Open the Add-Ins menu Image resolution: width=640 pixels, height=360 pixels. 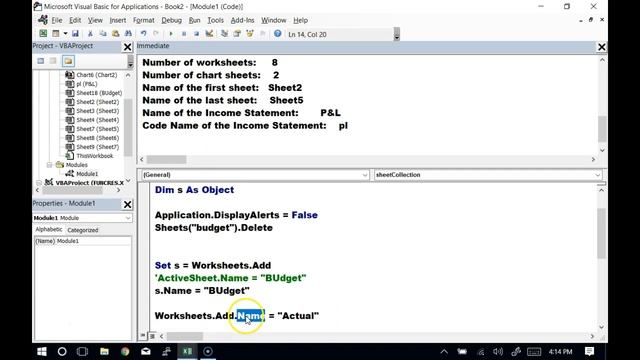(242, 20)
